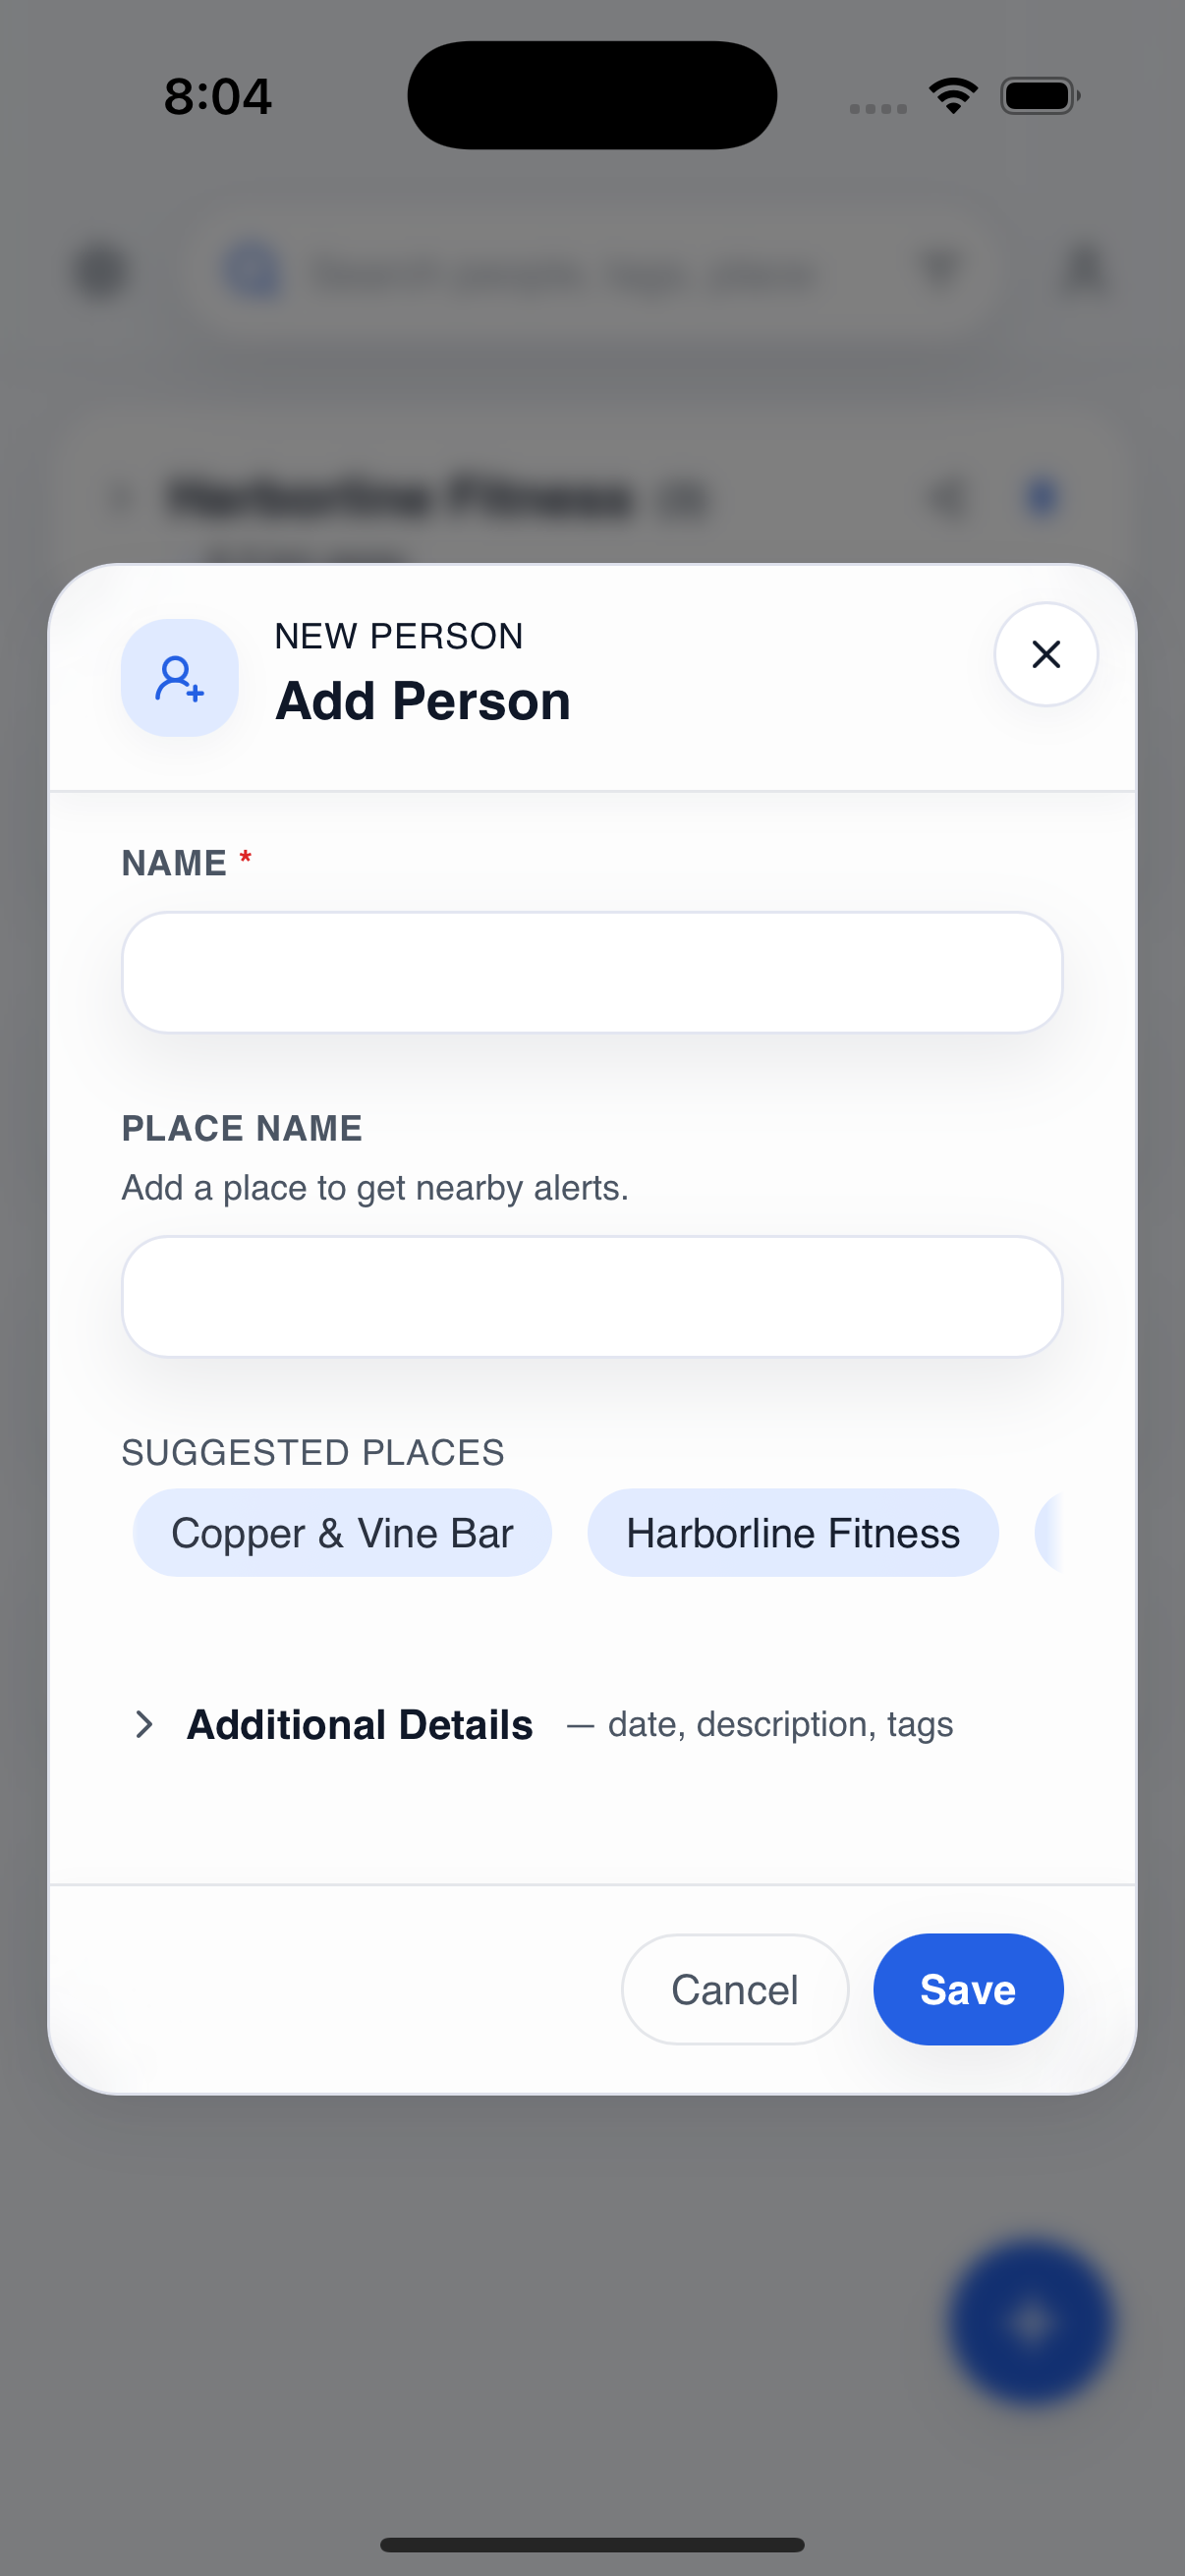Tap the Wi-Fi status icon

[952, 93]
